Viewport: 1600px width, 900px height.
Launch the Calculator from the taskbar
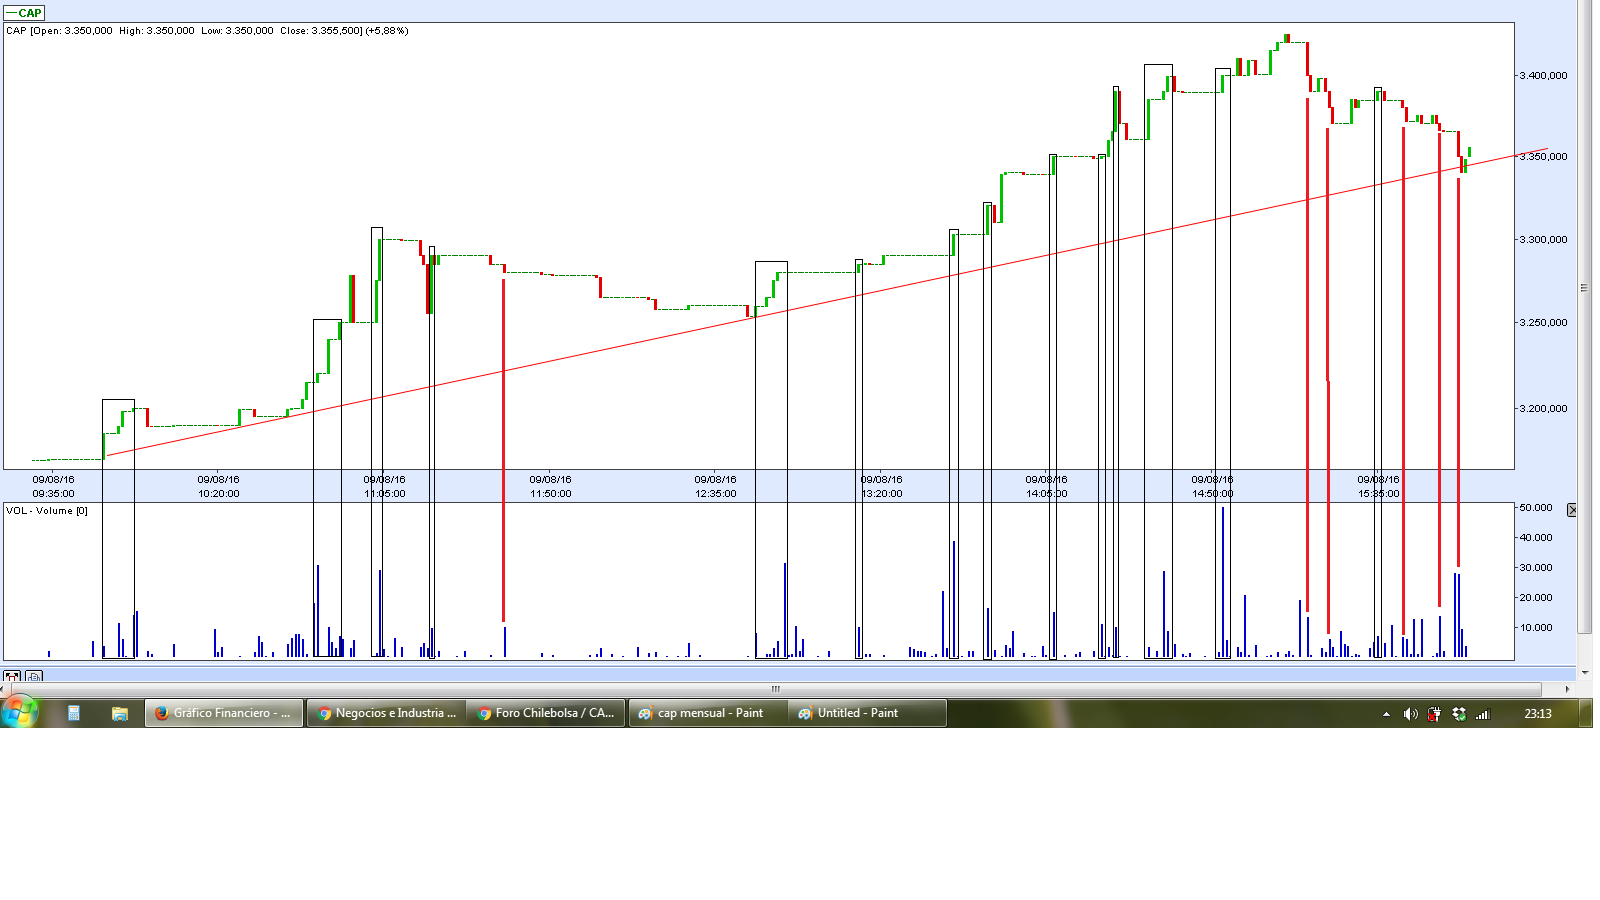[73, 713]
